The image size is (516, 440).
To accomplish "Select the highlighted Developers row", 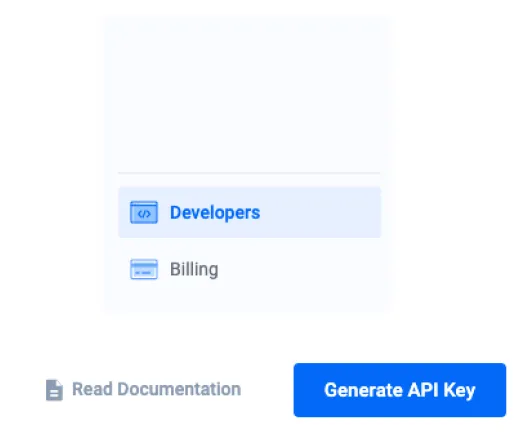I will 249,212.
